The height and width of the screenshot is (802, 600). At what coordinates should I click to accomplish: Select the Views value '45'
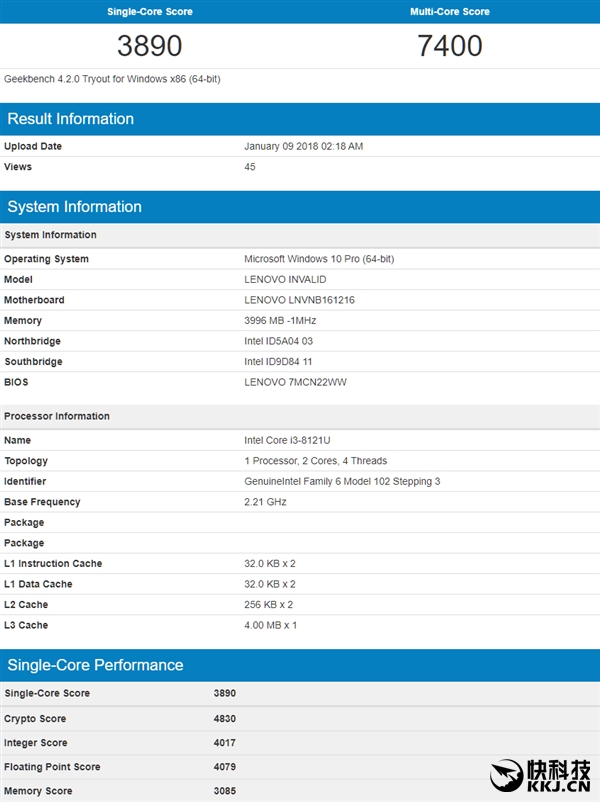(250, 167)
